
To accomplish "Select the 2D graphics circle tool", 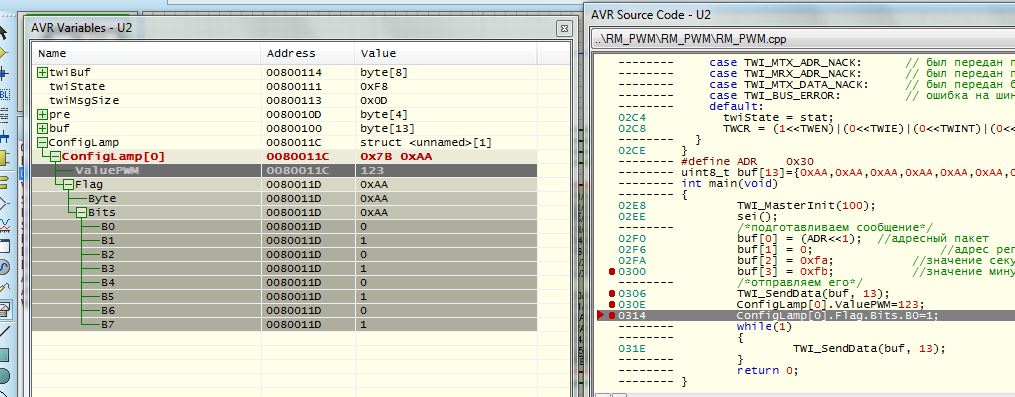I will pos(4,376).
